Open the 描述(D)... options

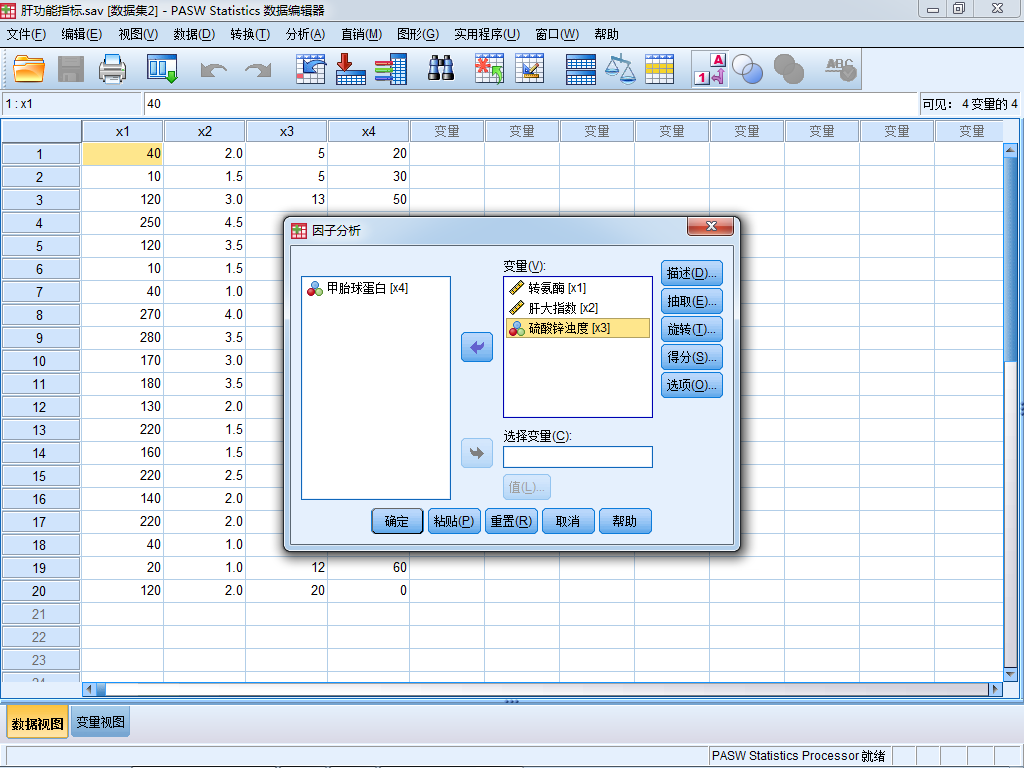[x=692, y=273]
